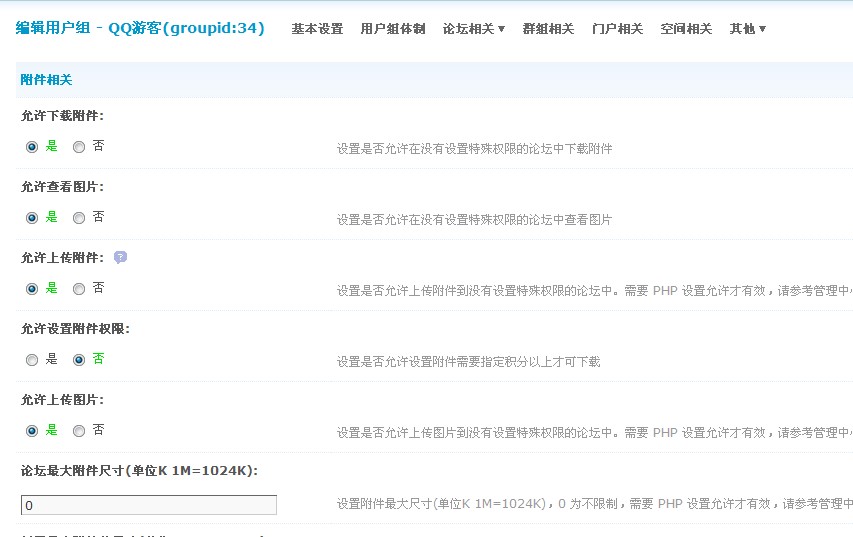Click the 设置是否允许在没有设置特殊权限的论坛中查看图片 description
This screenshot has height=537, width=853.
[474, 220]
